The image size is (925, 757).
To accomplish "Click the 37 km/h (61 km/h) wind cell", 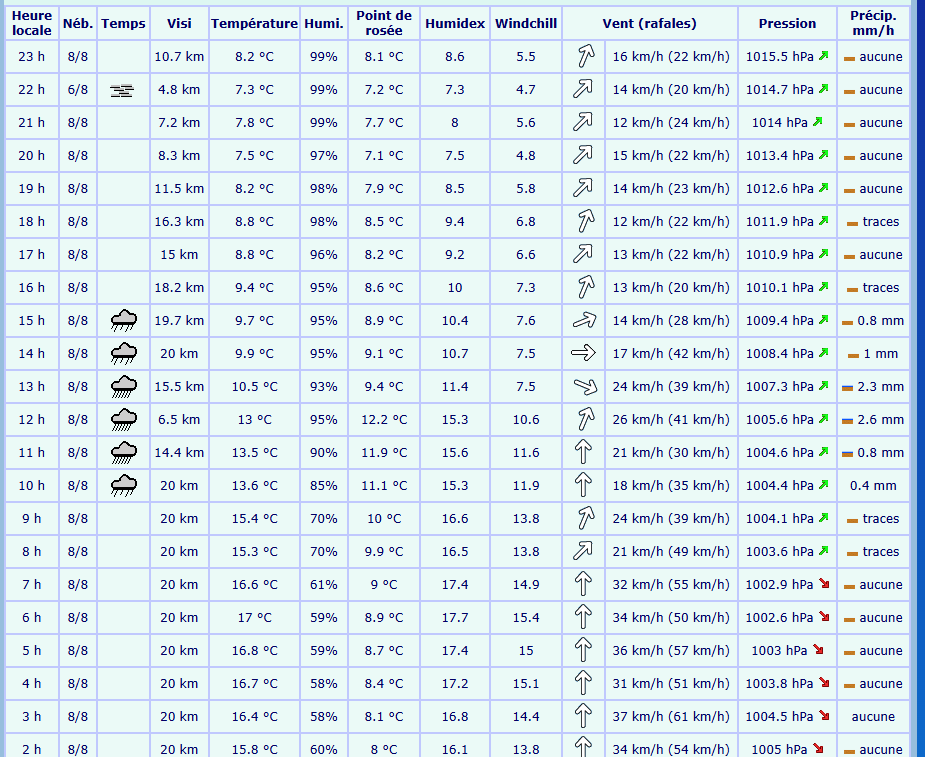I will pos(670,716).
